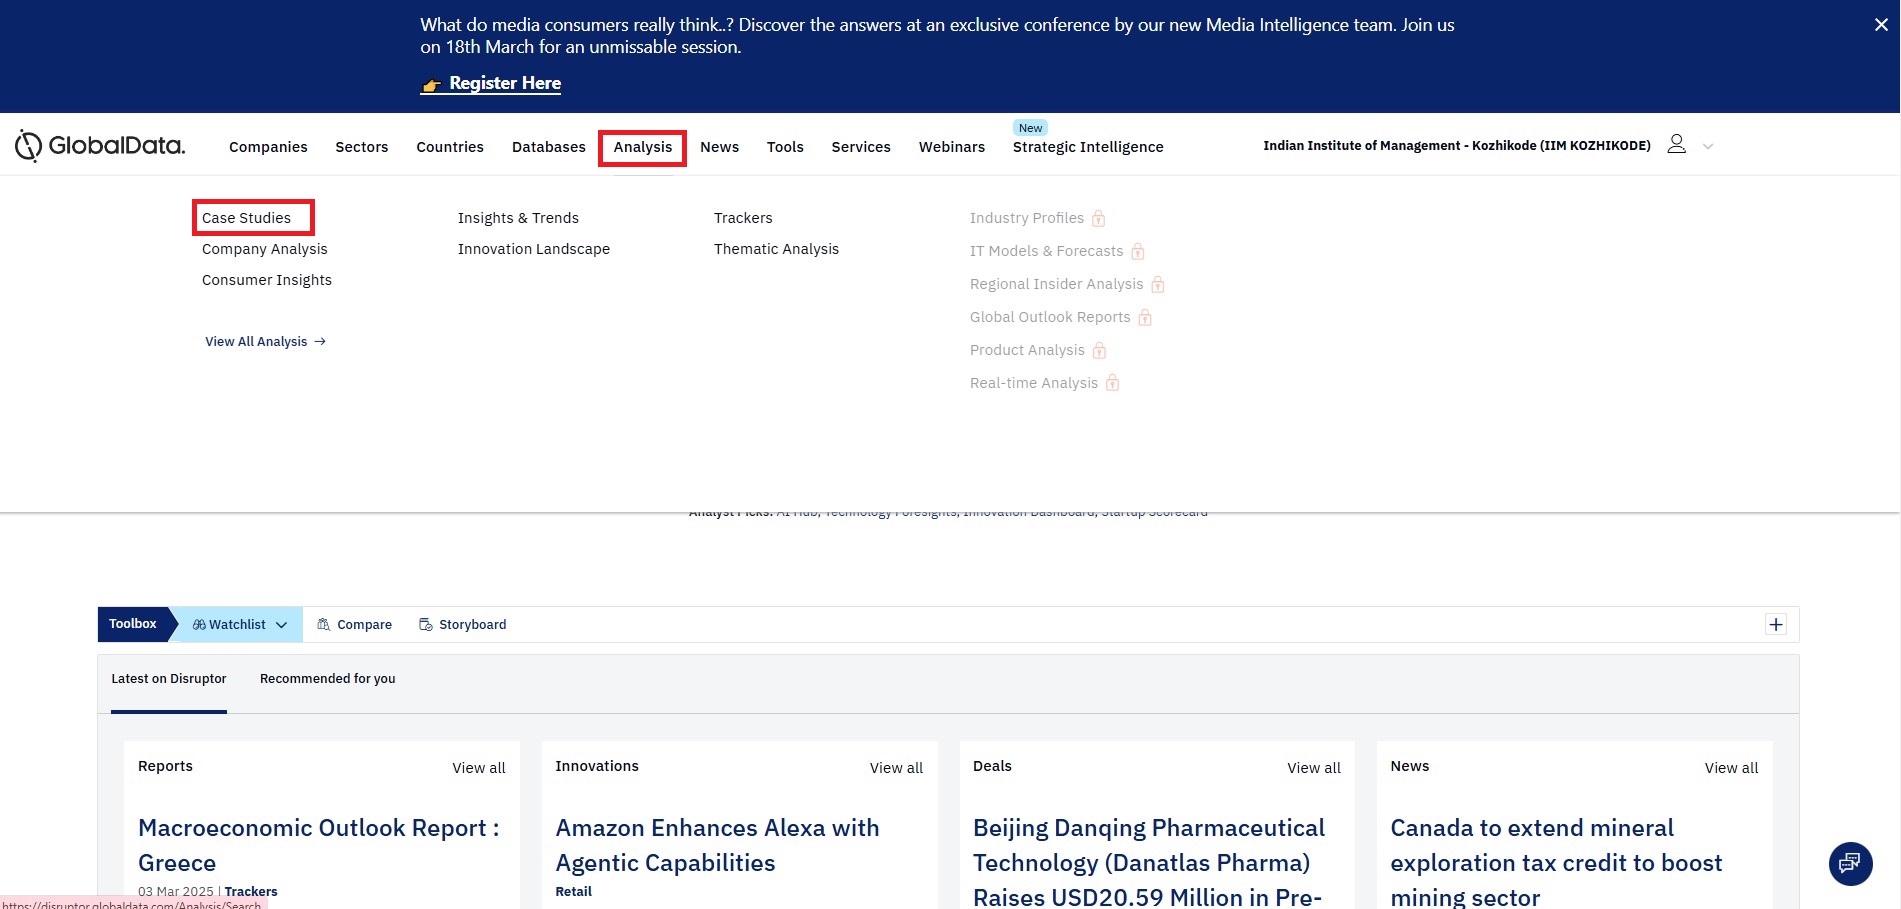
Task: Open Storyboard from the toolbox
Action: pyautogui.click(x=462, y=625)
